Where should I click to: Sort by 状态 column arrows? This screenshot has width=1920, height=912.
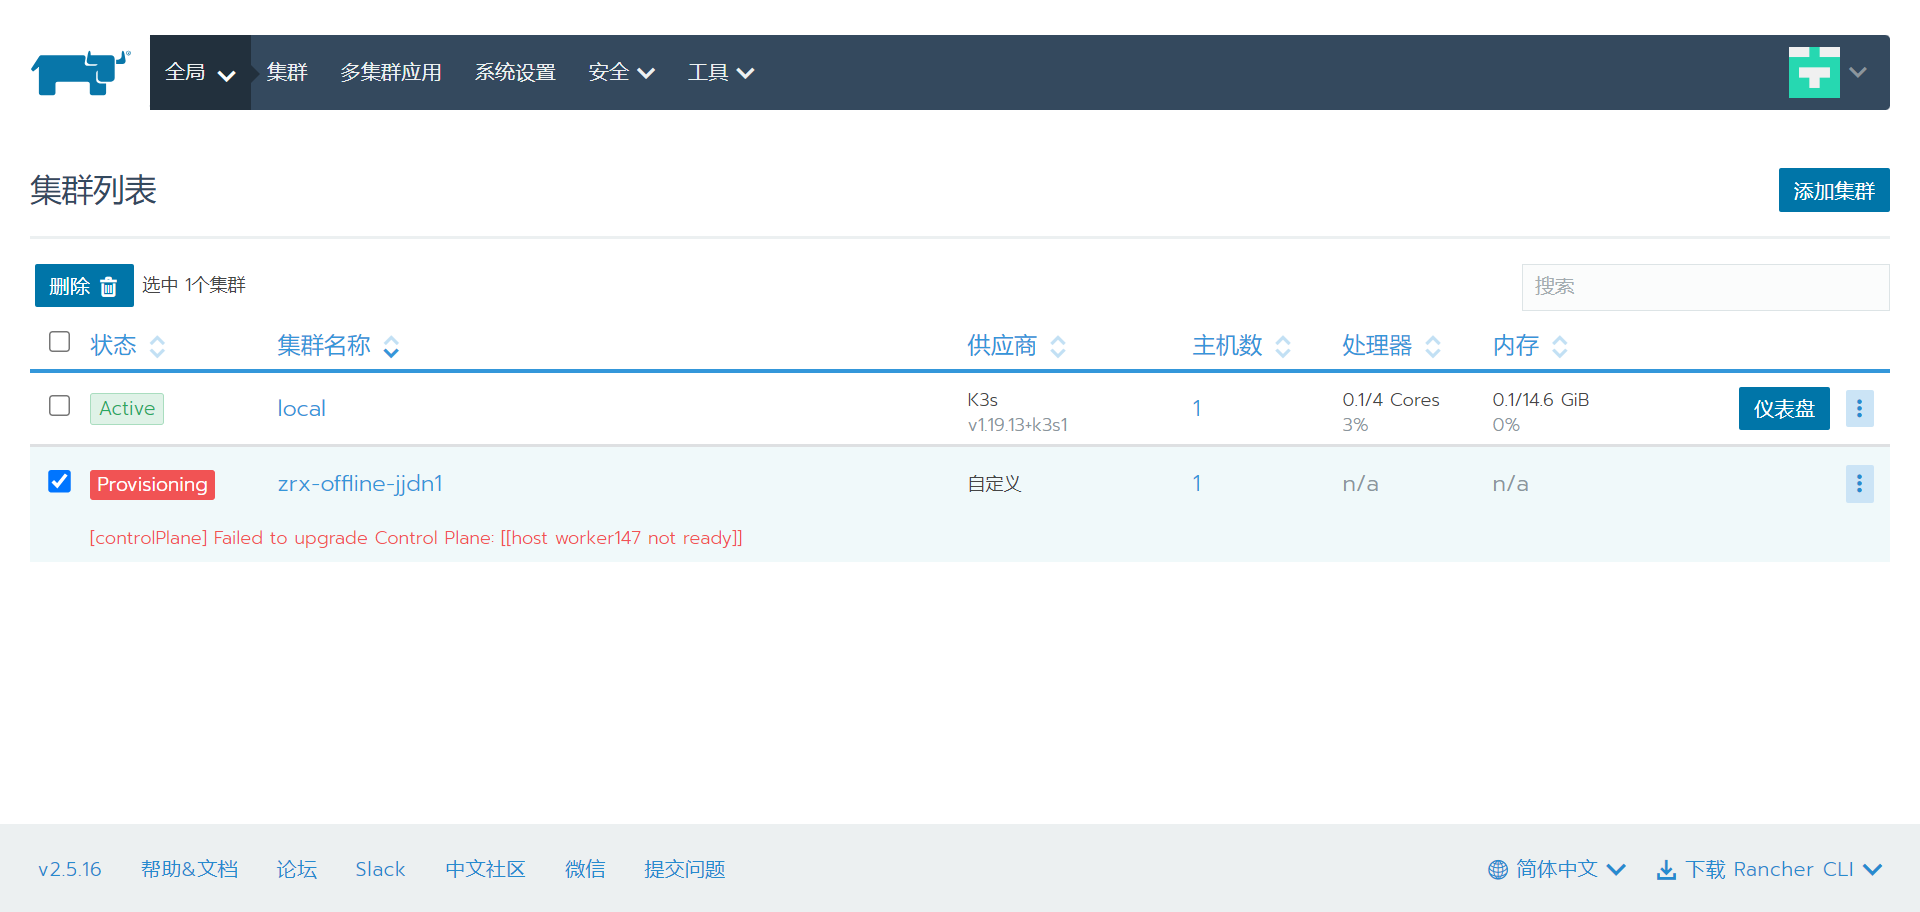[157, 346]
